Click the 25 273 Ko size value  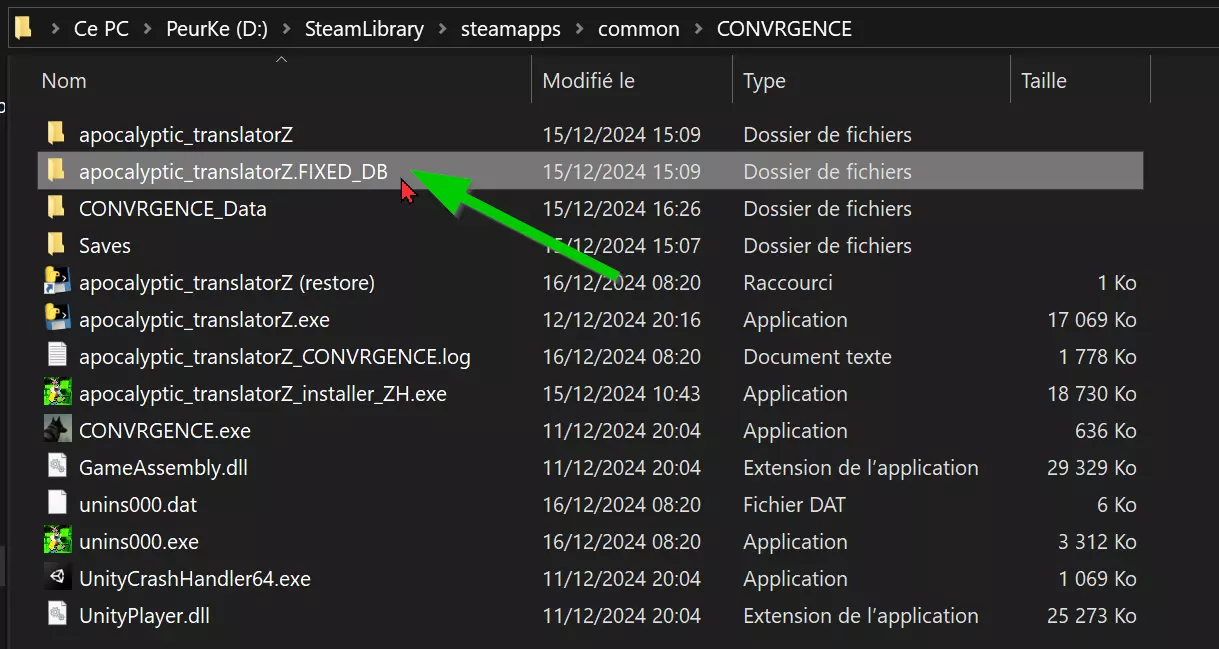1092,616
